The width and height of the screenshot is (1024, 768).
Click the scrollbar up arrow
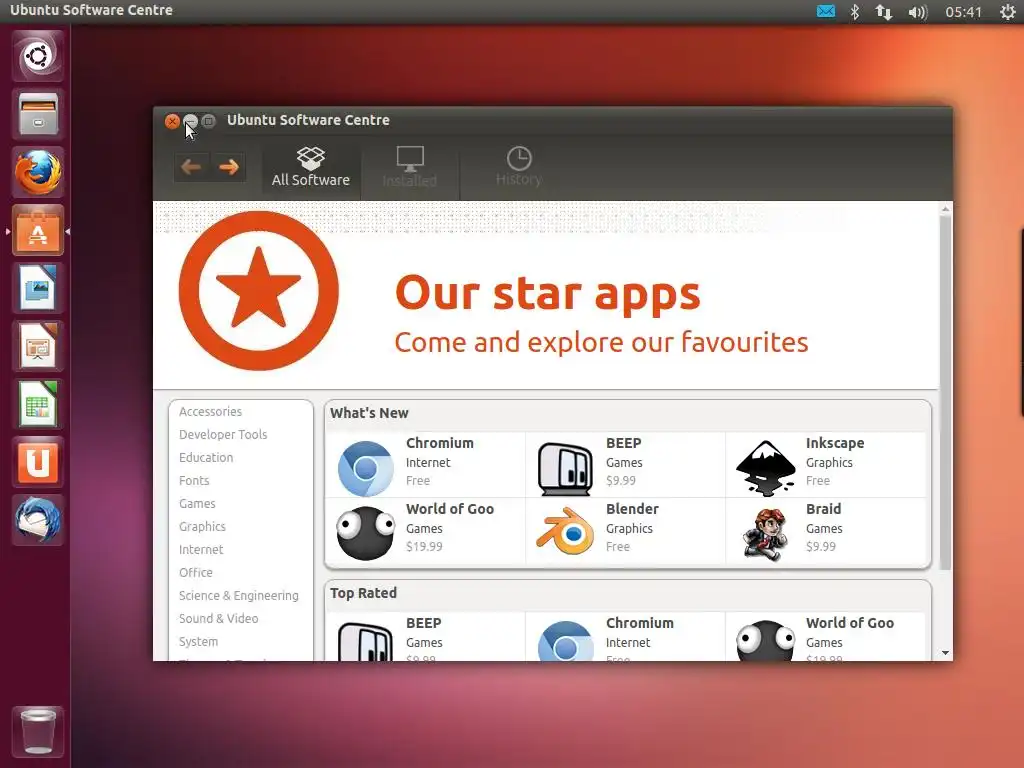coord(945,210)
